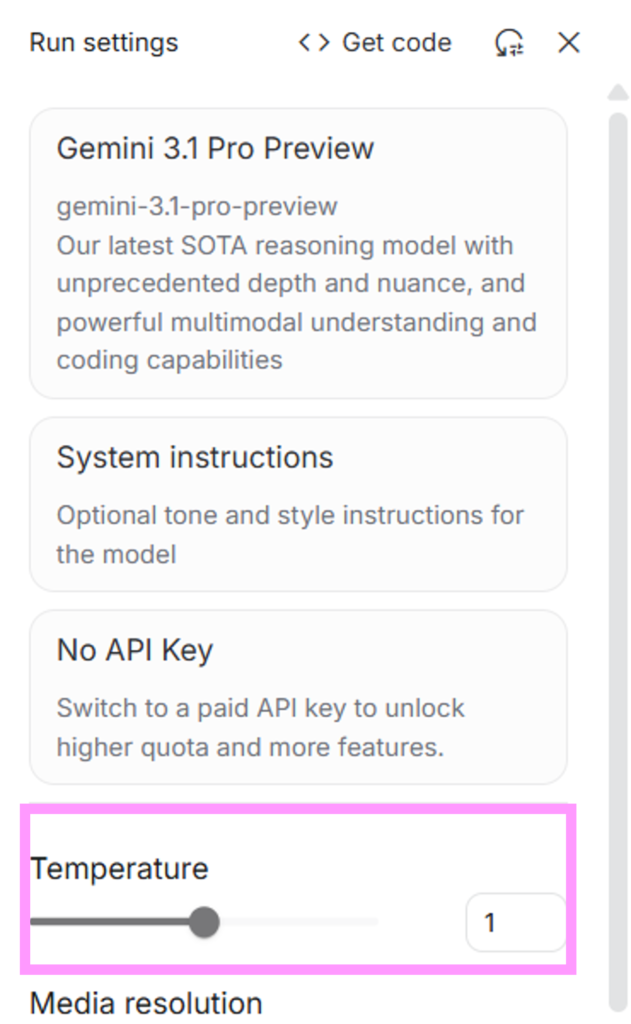Click the reset default settings icon
The image size is (631, 1024).
coord(509,43)
